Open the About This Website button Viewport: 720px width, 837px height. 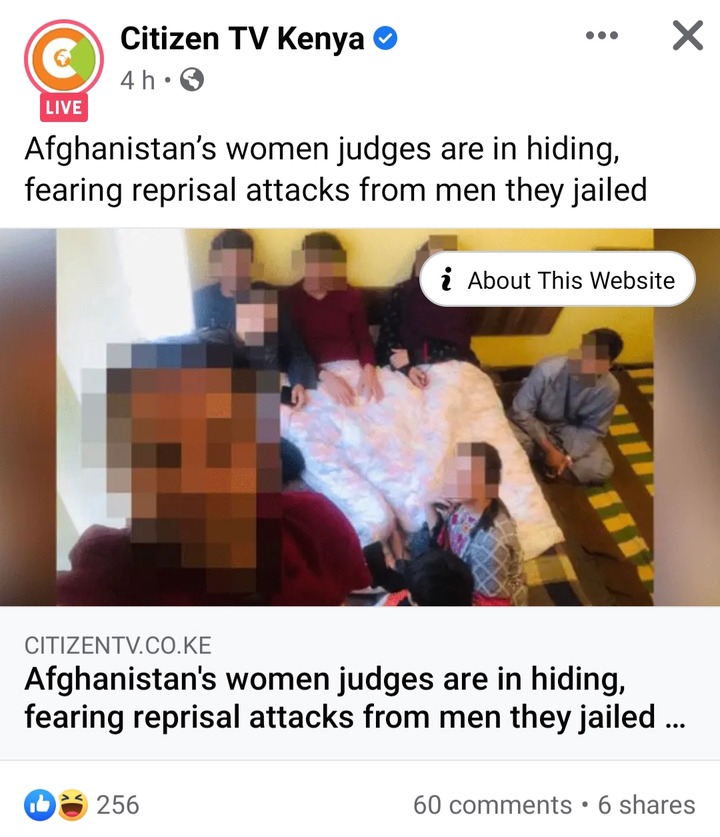coord(558,279)
